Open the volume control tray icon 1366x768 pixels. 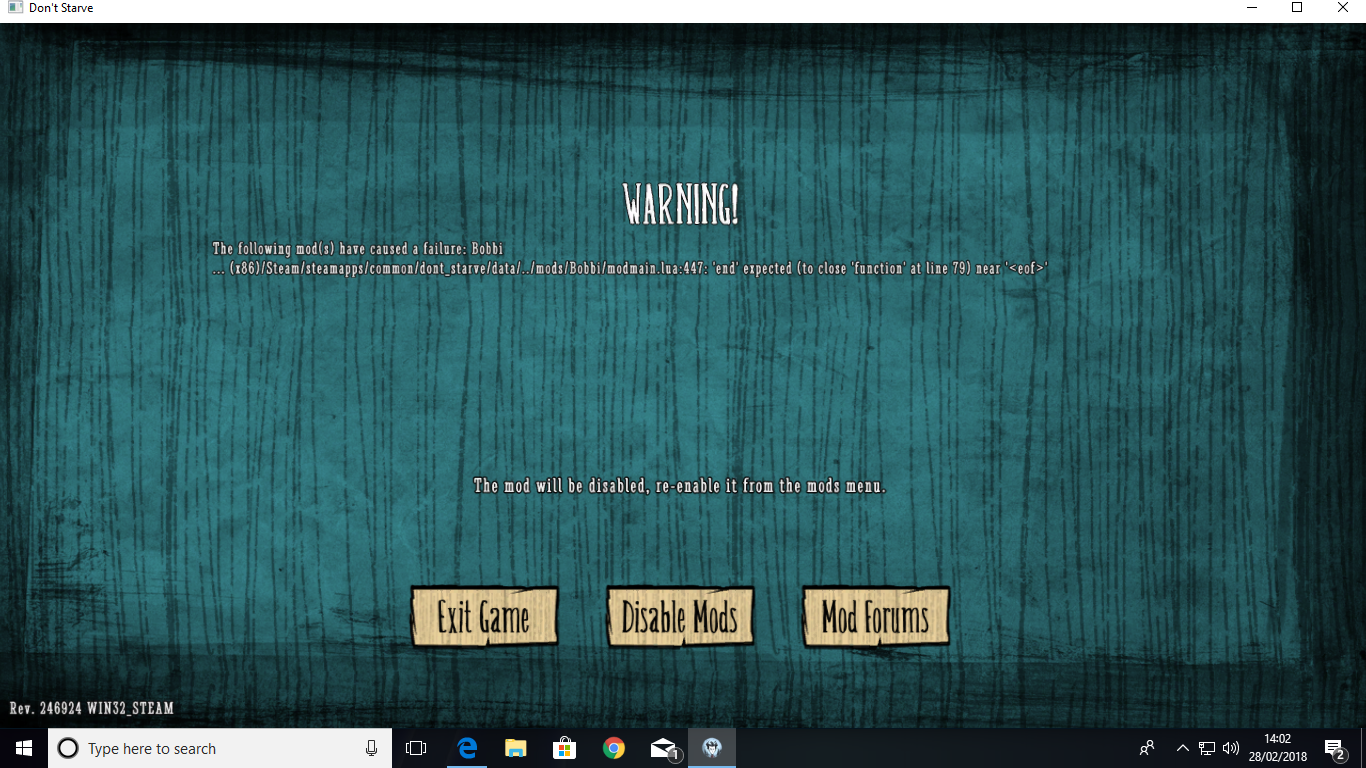[1231, 748]
